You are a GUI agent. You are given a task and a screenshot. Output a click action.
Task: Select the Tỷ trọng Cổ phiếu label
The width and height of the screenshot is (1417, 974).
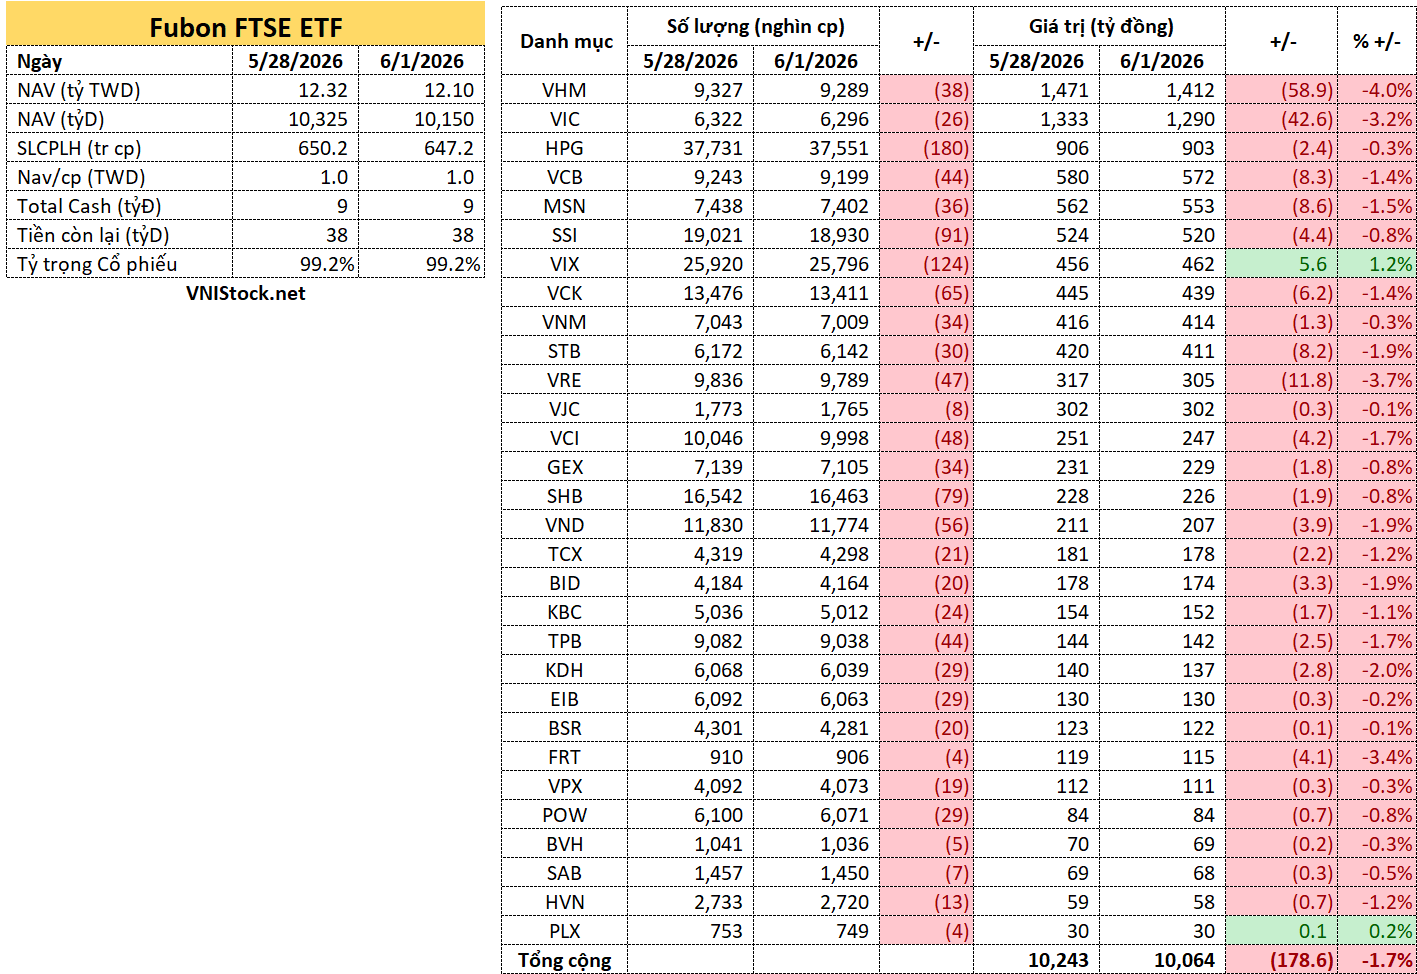[97, 264]
